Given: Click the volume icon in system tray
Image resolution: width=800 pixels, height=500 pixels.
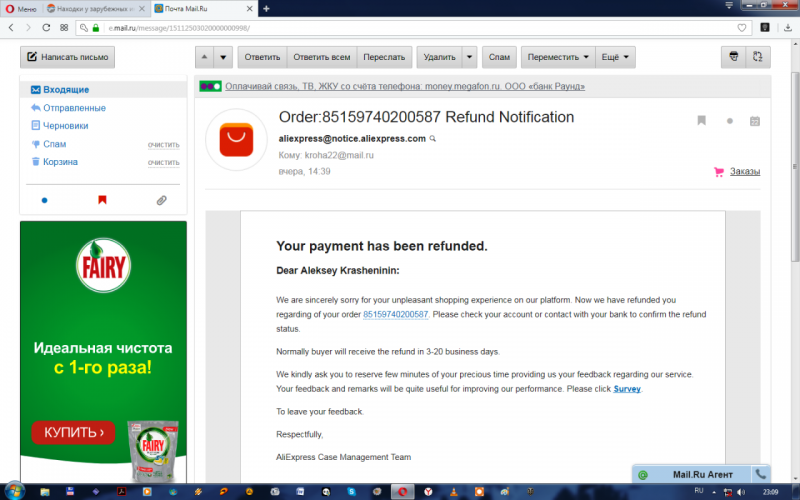Looking at the screenshot, I should coord(741,492).
